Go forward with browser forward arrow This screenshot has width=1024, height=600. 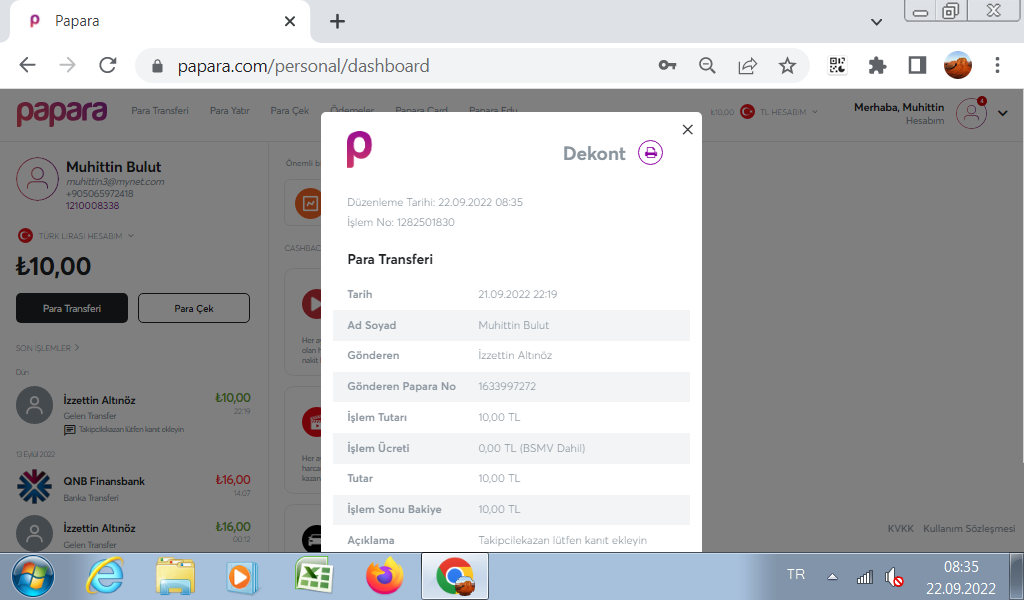[67, 65]
